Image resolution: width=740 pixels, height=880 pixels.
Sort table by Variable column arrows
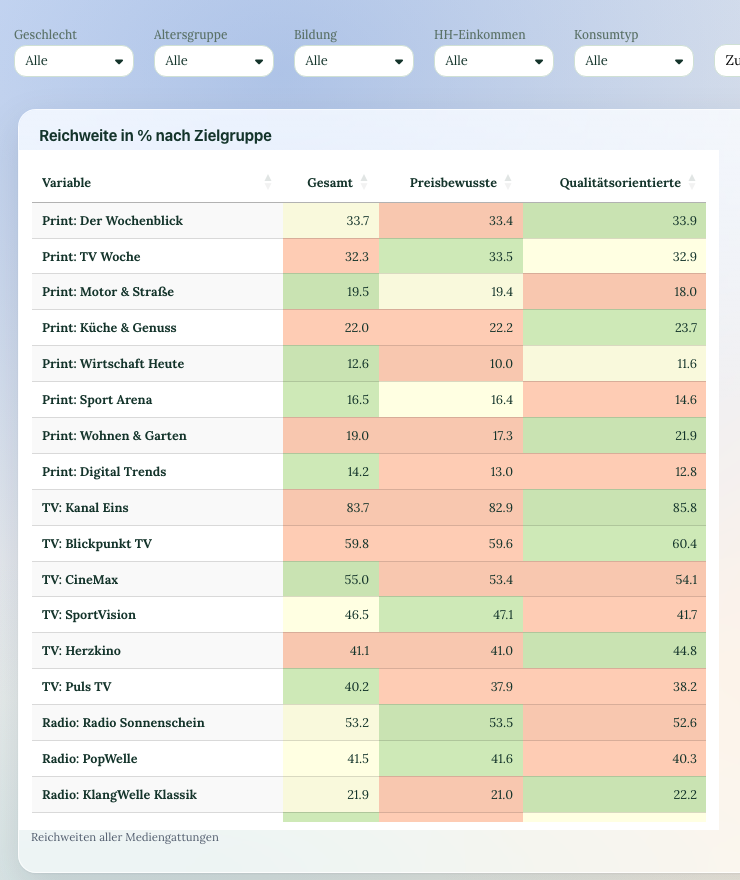pyautogui.click(x=268, y=182)
